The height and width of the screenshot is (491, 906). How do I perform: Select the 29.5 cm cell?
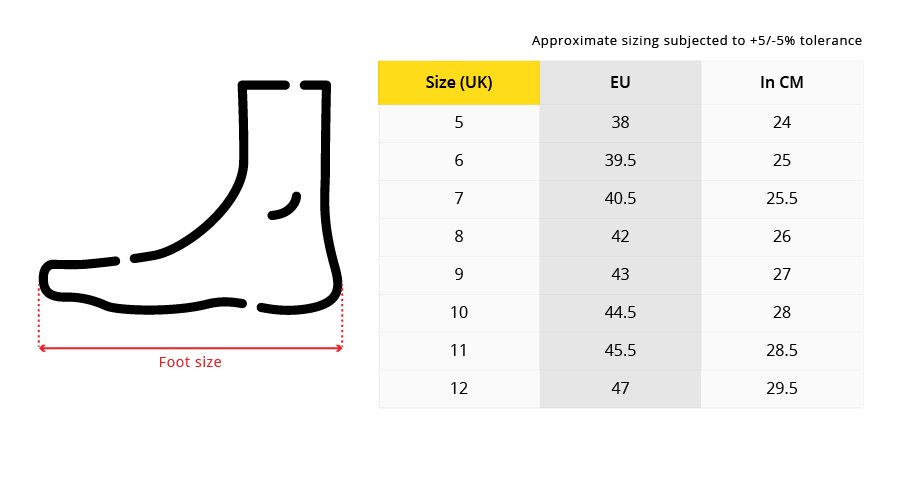point(782,389)
